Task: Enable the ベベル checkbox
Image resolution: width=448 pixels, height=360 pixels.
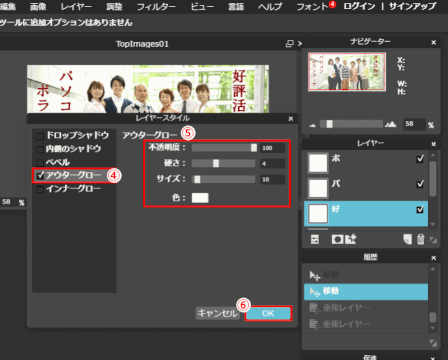Action: [x=40, y=163]
